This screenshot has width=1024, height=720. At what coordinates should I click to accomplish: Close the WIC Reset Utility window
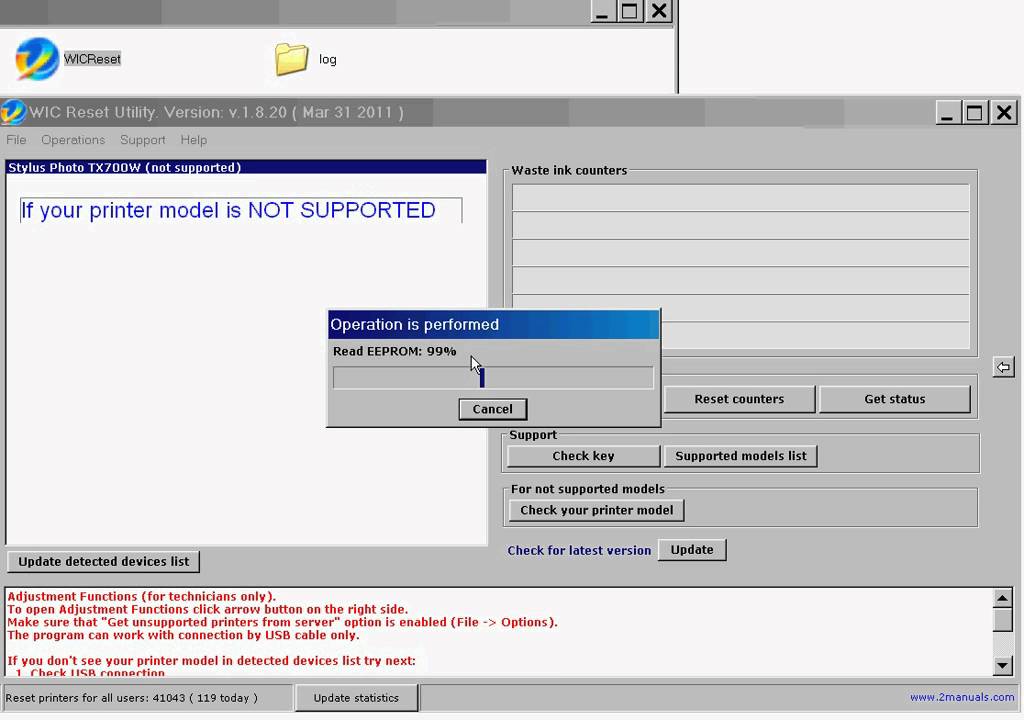coord(1004,113)
